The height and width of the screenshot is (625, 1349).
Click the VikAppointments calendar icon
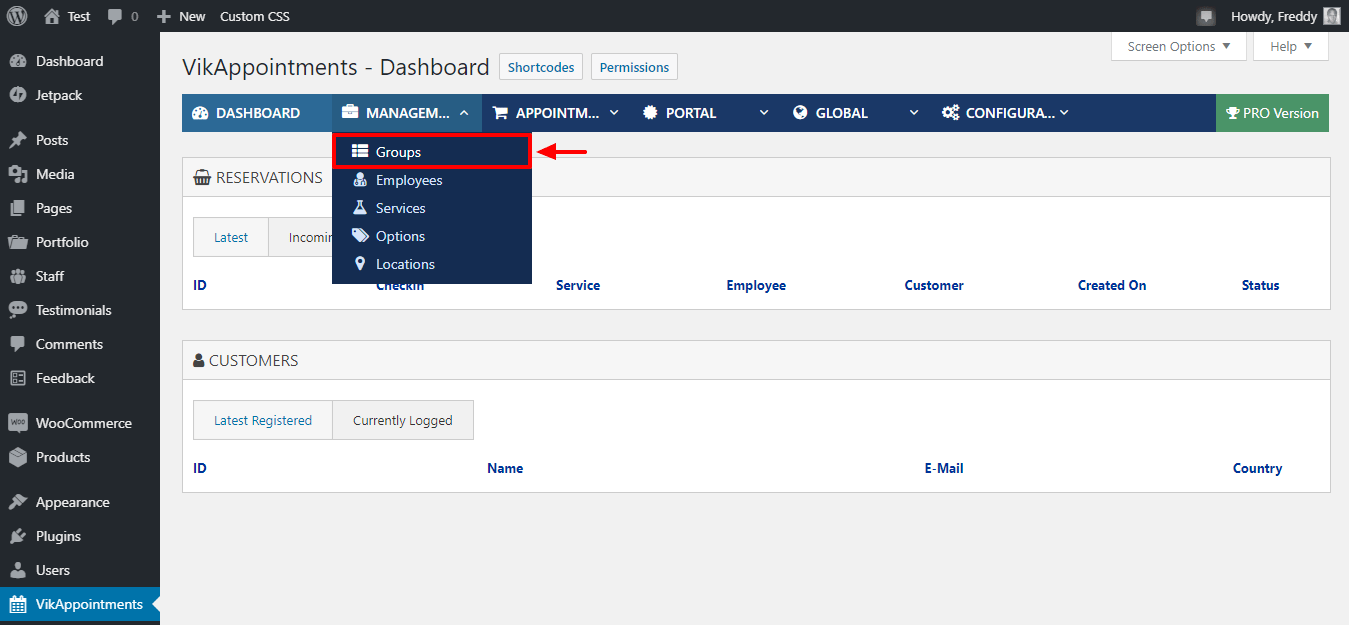click(17, 604)
